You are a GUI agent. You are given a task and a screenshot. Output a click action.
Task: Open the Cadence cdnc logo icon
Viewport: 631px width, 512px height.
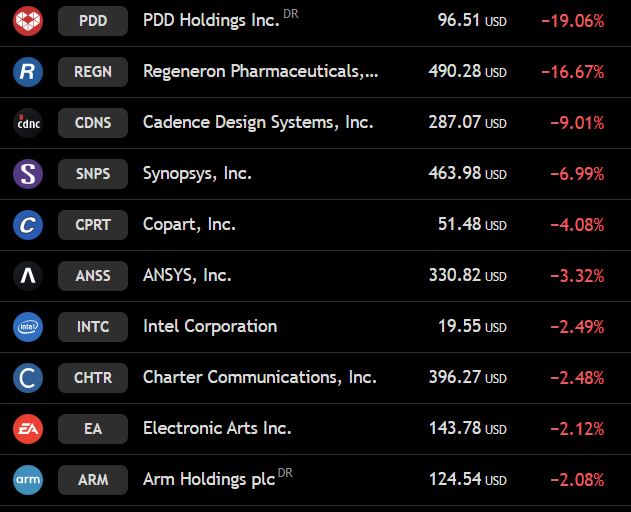28,123
